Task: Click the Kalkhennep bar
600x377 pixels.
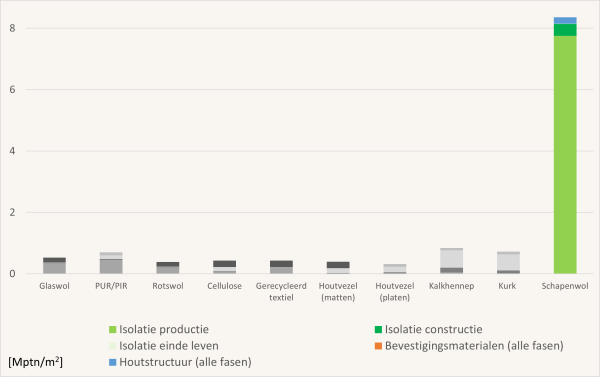Action: [x=452, y=261]
